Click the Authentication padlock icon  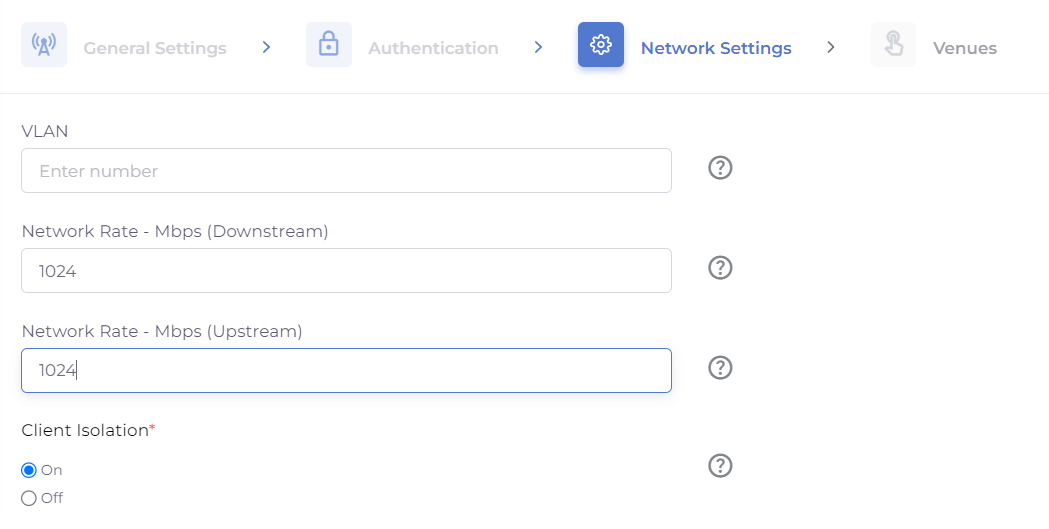click(x=328, y=45)
